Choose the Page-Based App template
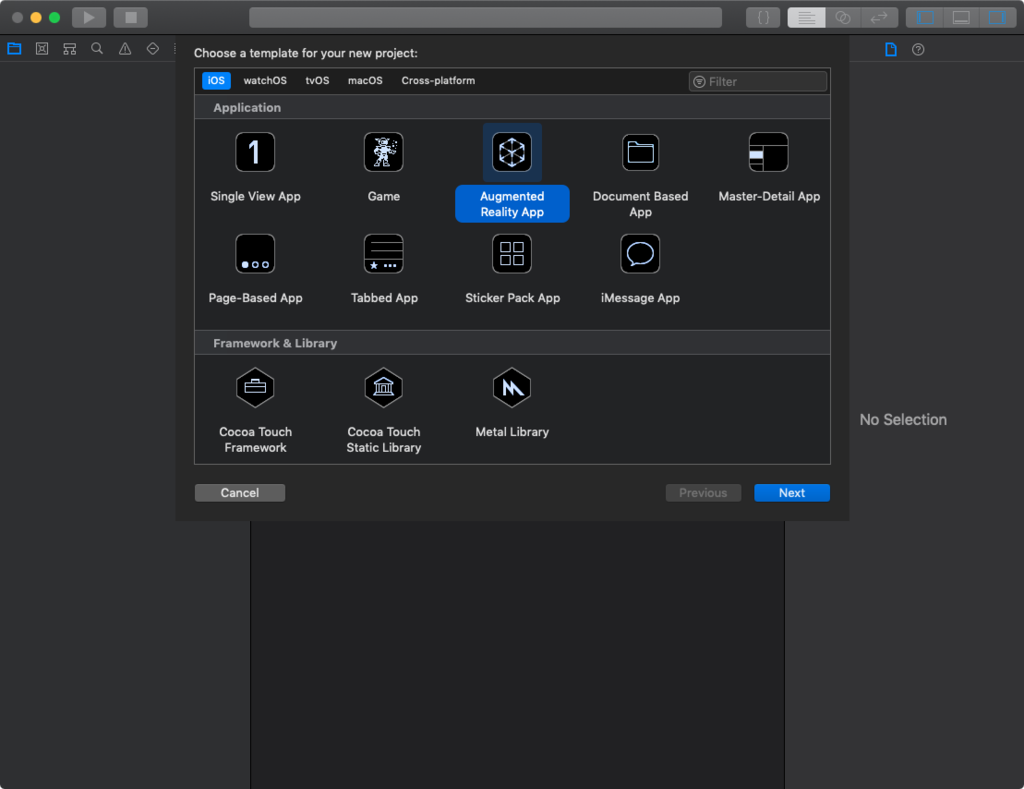The image size is (1024, 789). [255, 269]
